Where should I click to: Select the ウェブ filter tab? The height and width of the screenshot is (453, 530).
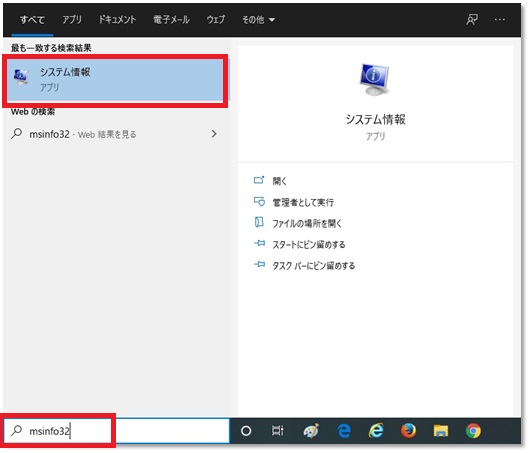[x=216, y=20]
